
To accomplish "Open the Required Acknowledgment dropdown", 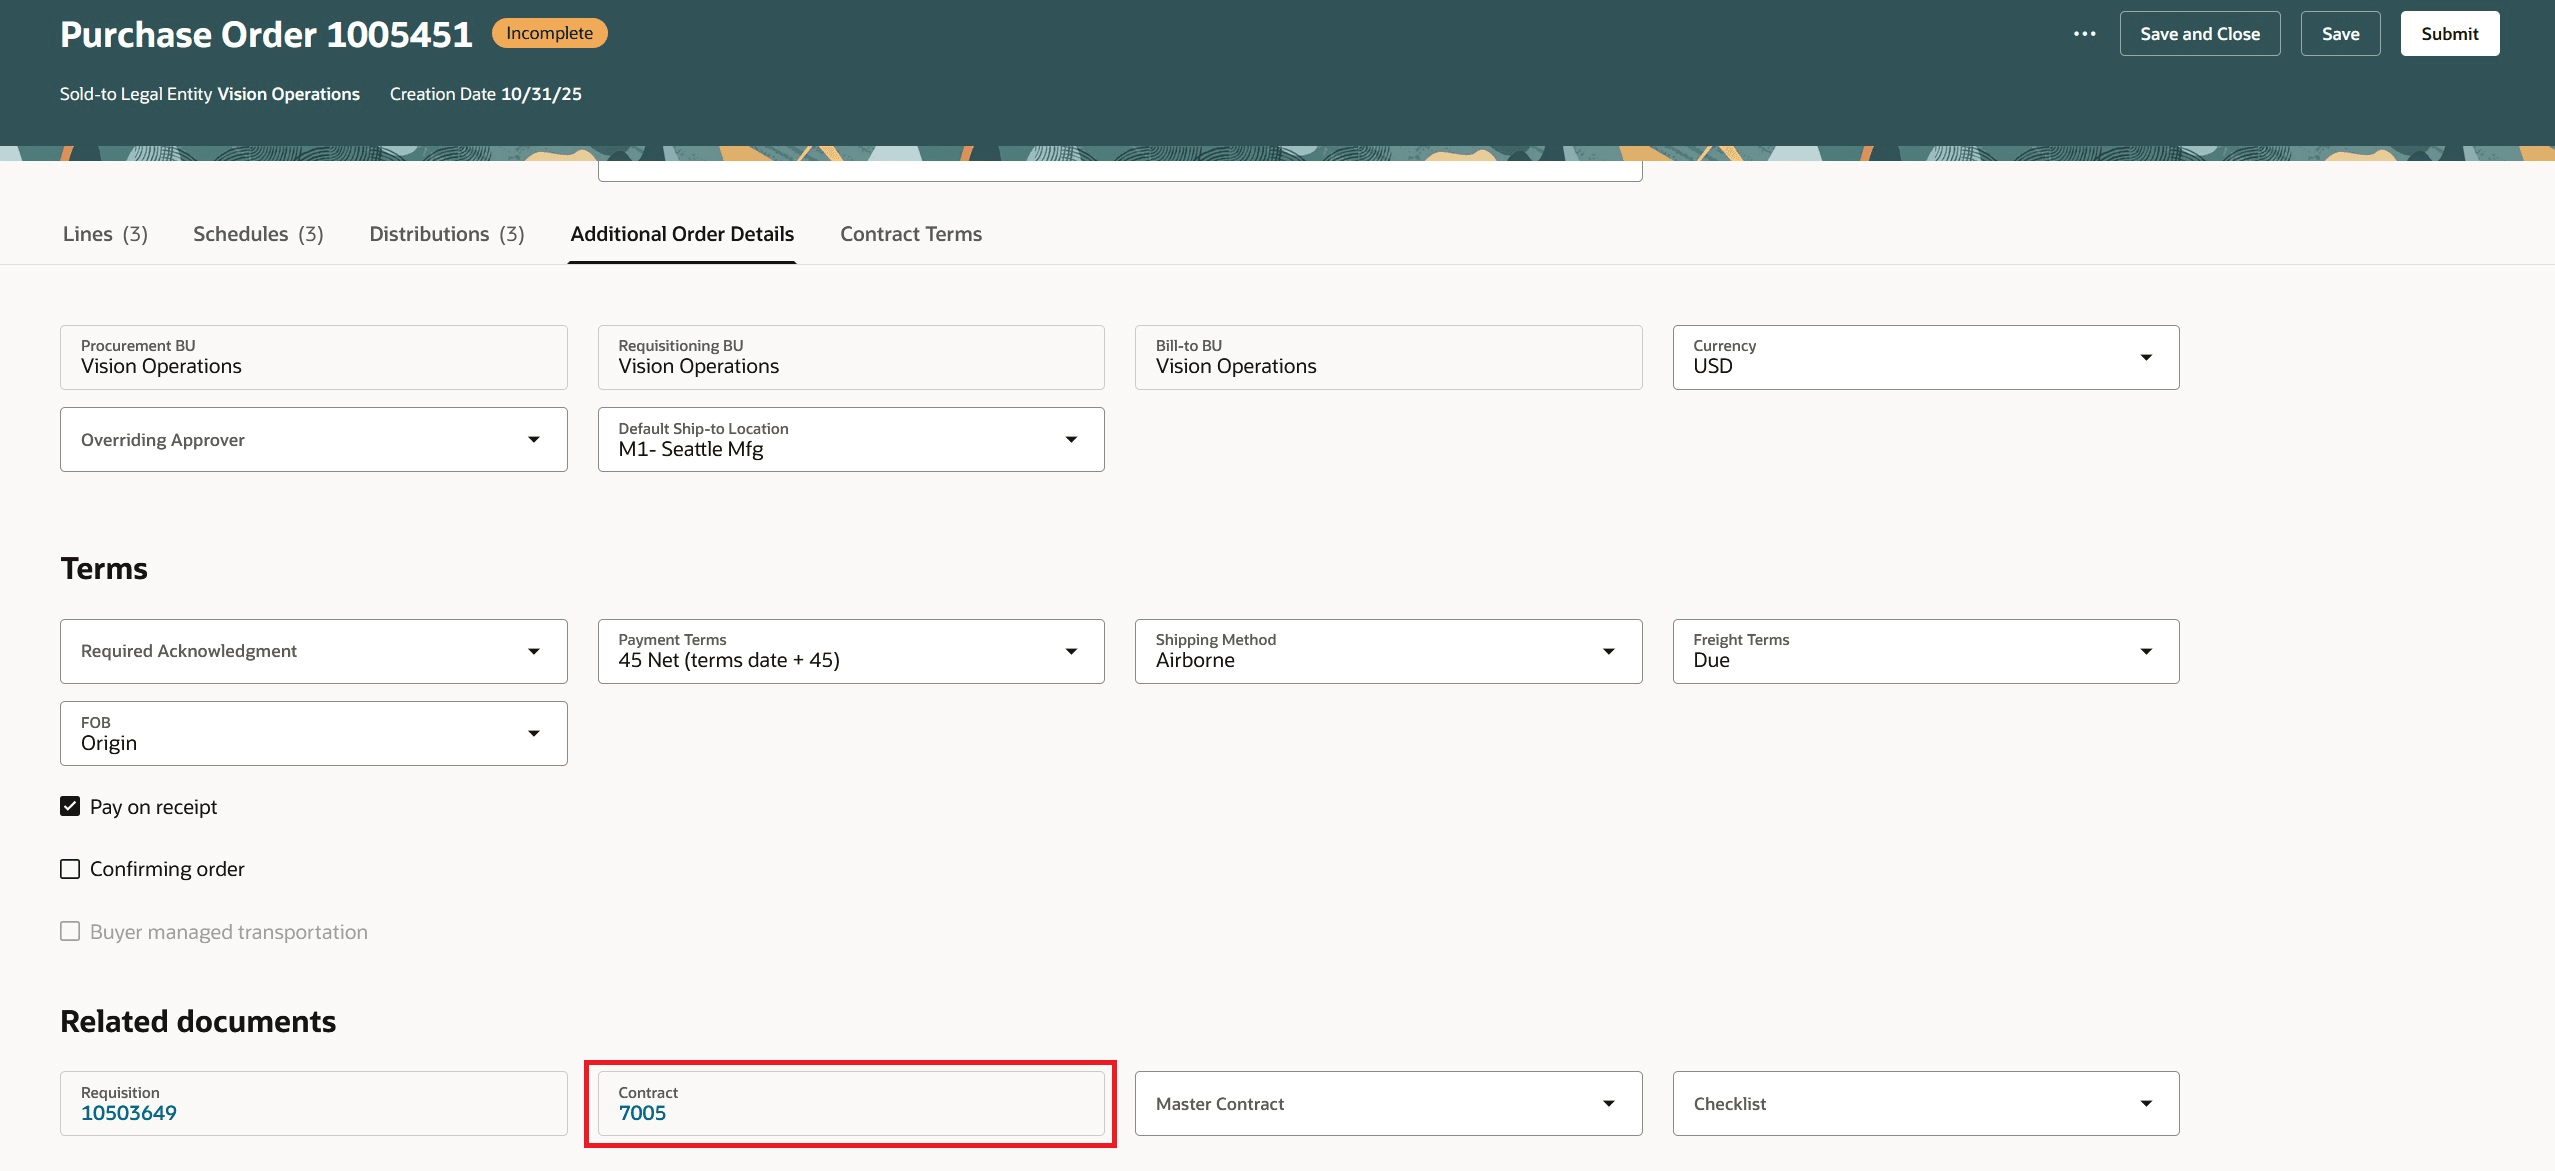I will pos(534,651).
